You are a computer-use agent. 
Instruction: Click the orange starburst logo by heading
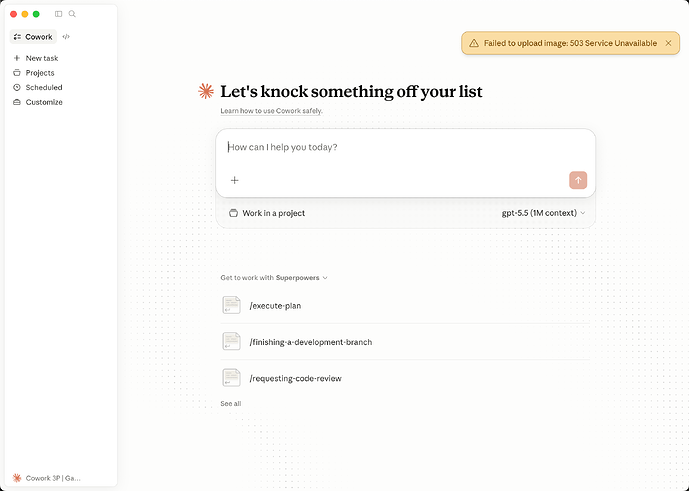(206, 91)
